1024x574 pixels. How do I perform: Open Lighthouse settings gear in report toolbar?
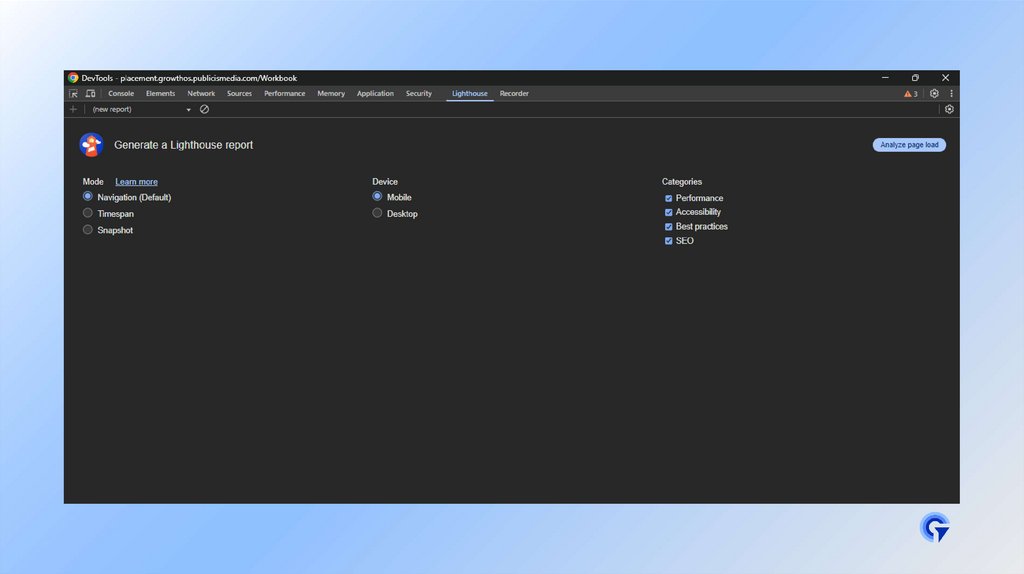point(949,109)
